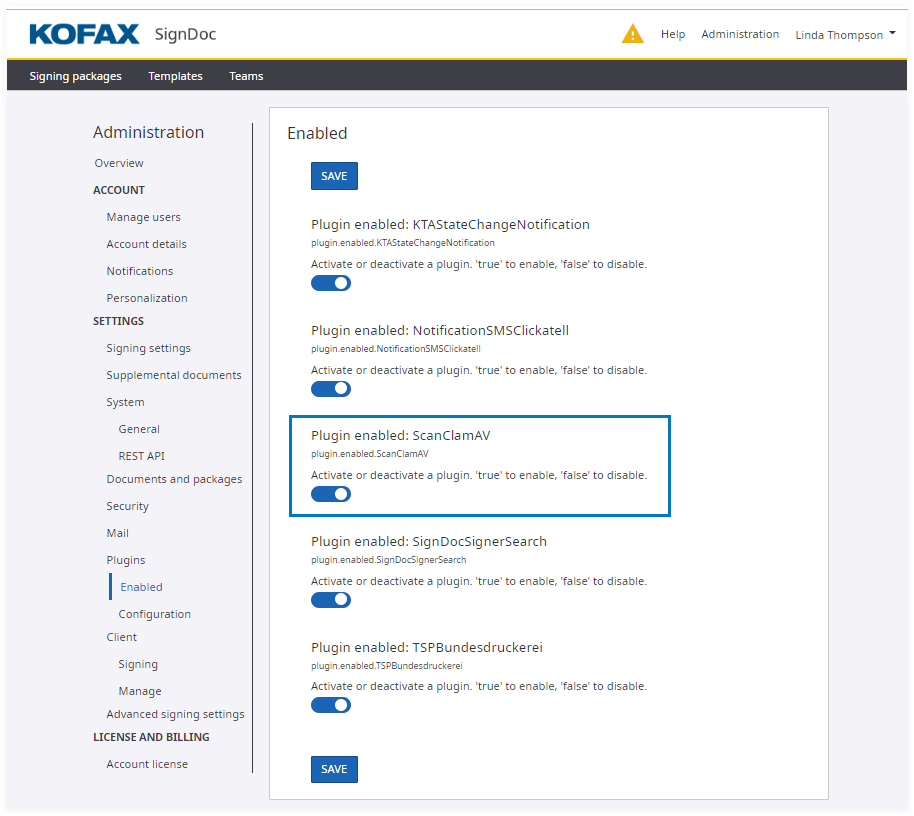Open the Signing packages tab
This screenshot has height=816, width=914.
point(75,76)
